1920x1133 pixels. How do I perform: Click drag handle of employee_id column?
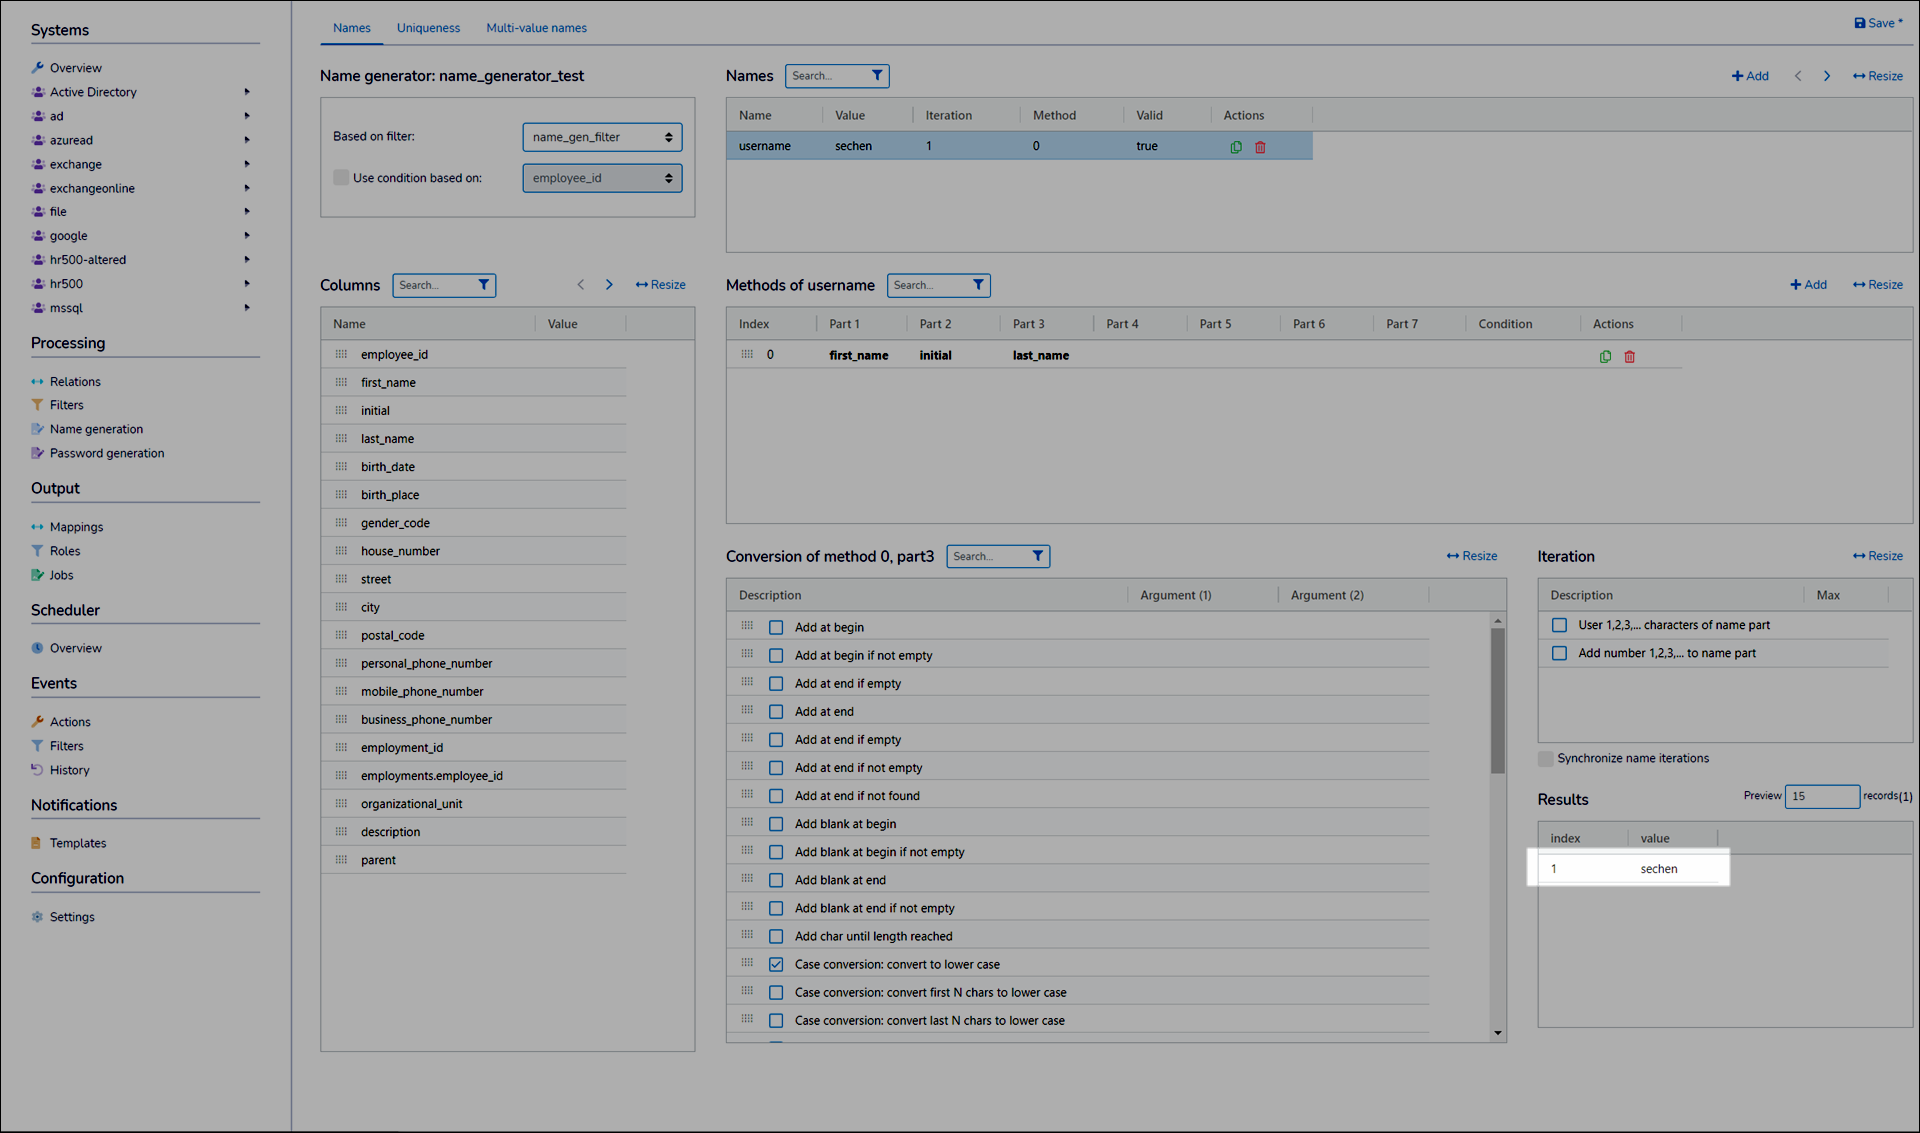point(341,354)
